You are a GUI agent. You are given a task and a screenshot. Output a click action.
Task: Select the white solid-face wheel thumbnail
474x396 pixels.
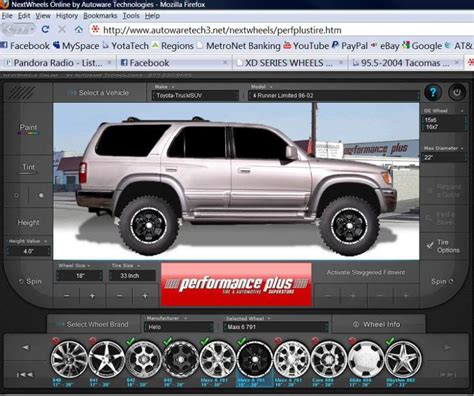[366, 360]
